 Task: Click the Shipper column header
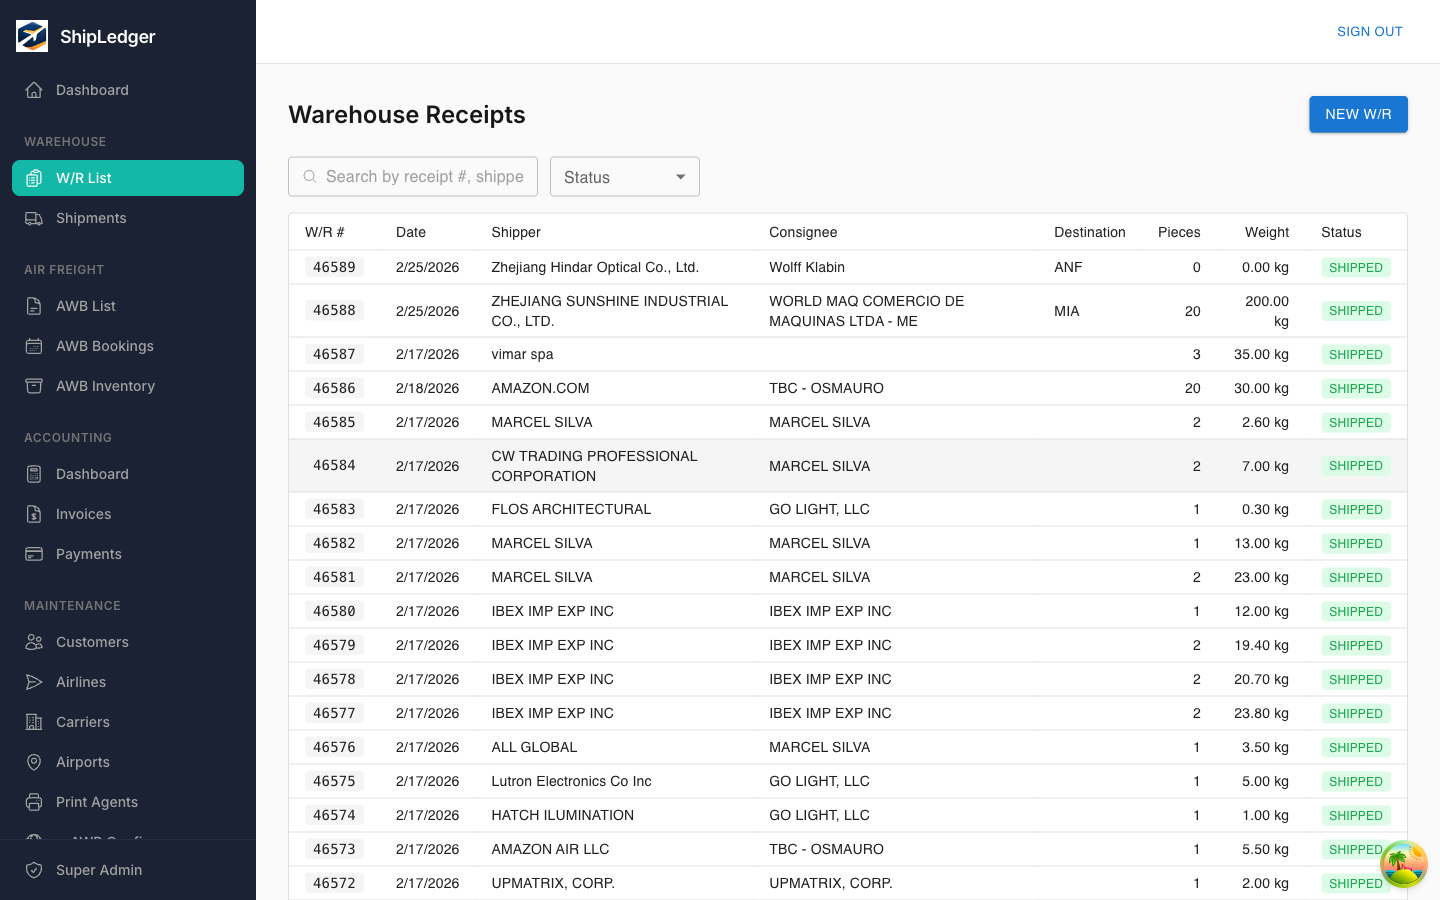516,232
